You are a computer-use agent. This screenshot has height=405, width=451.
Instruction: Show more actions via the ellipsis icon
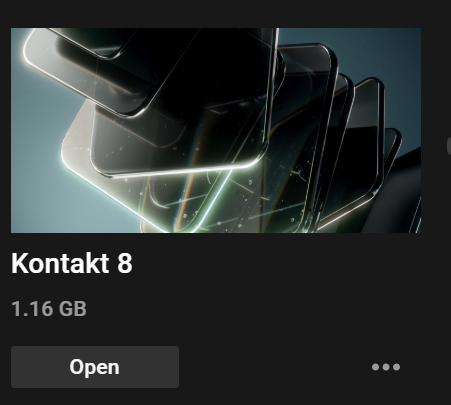pyautogui.click(x=386, y=367)
